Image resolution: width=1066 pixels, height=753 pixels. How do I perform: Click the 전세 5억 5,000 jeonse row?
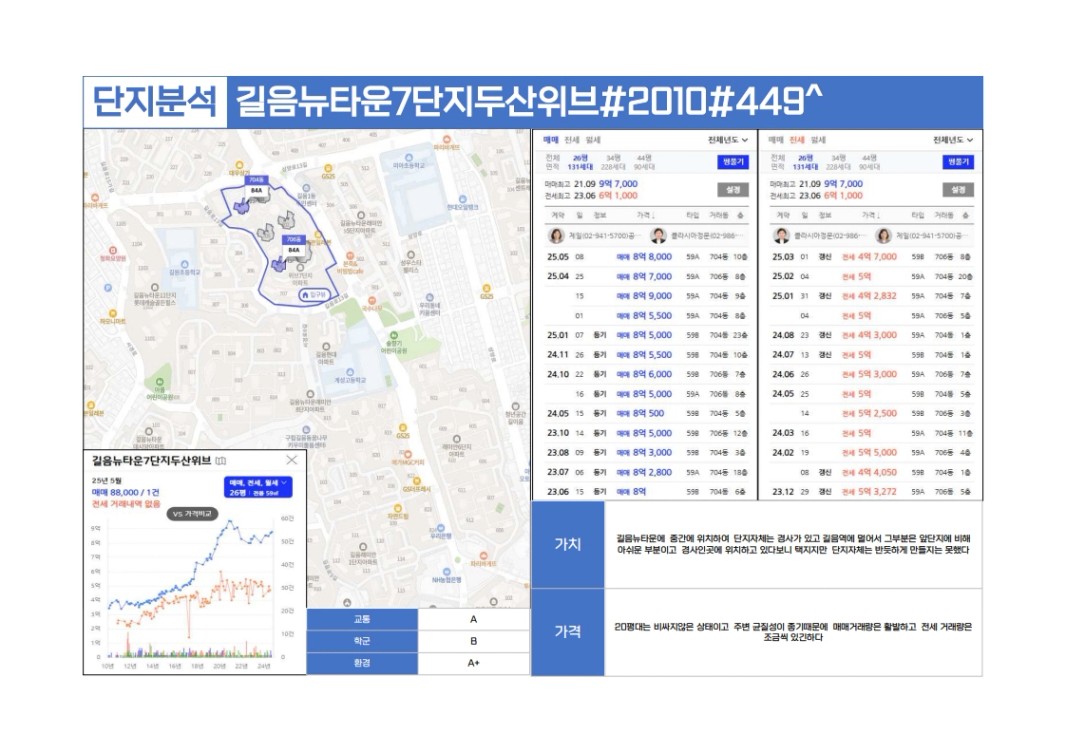click(872, 453)
